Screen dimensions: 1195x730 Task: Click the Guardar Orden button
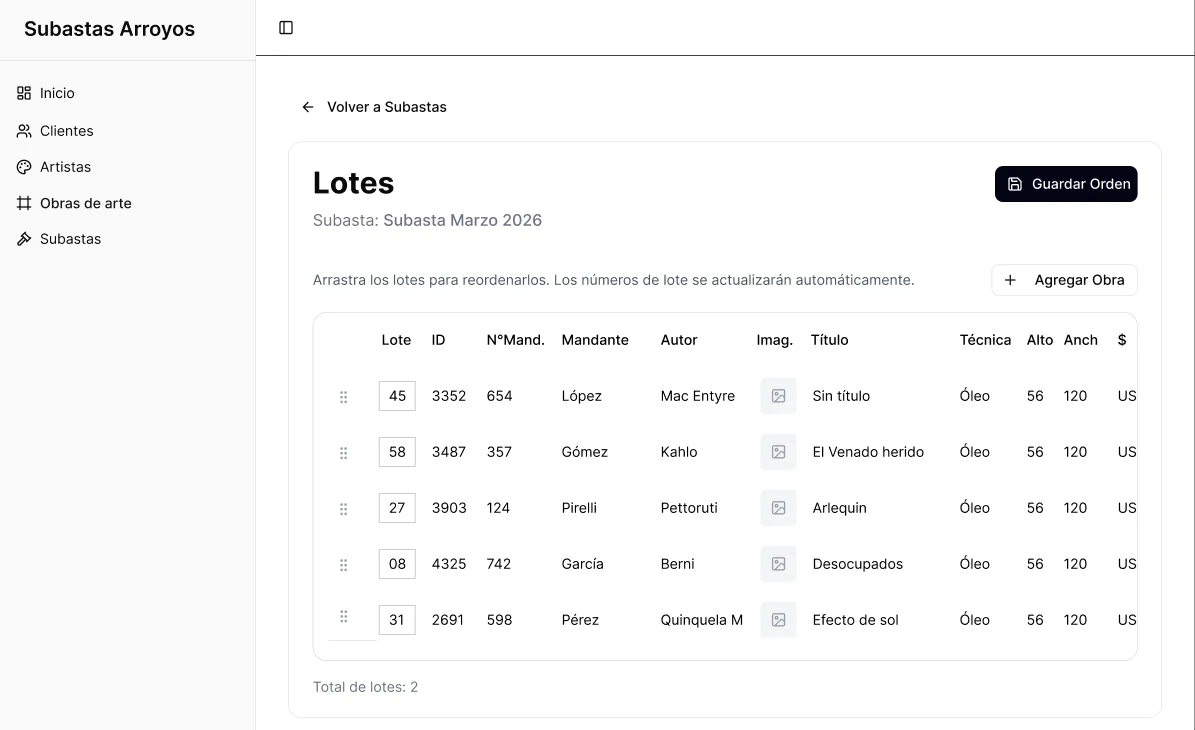pyautogui.click(x=1065, y=184)
